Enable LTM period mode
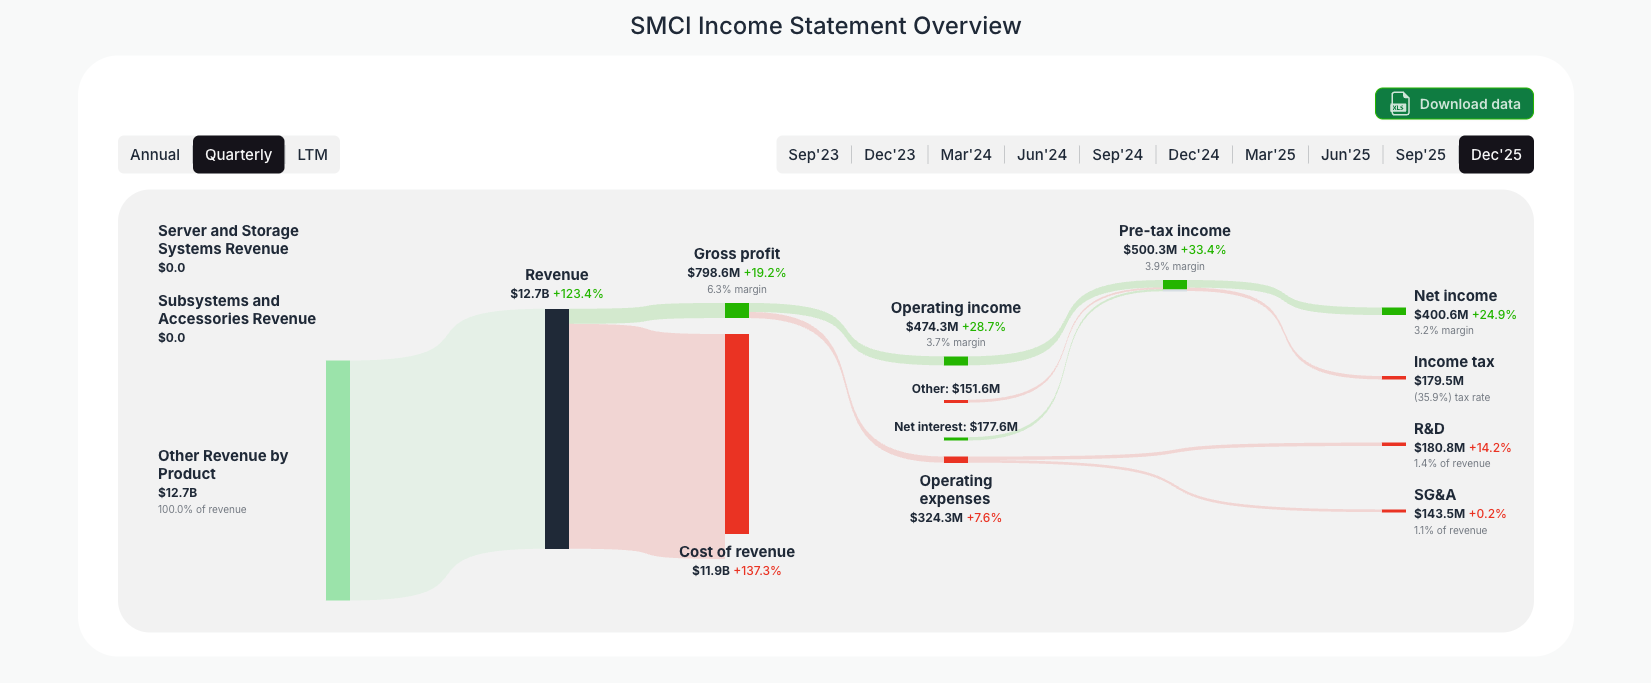This screenshot has width=1651, height=683. click(x=313, y=154)
